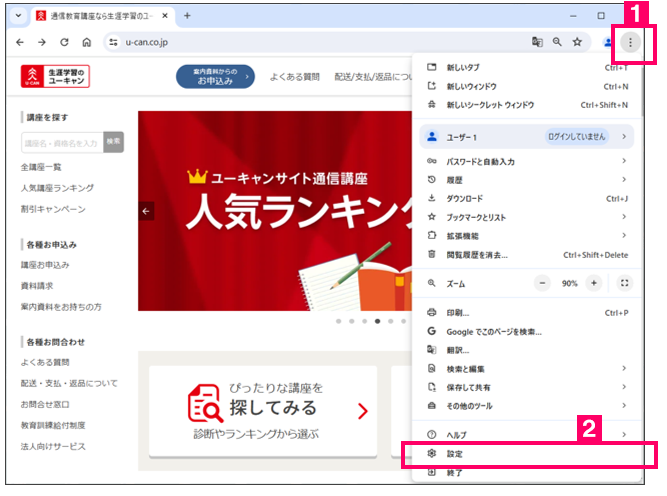Open a new tab with the plus button
The height and width of the screenshot is (496, 667).
(x=187, y=15)
